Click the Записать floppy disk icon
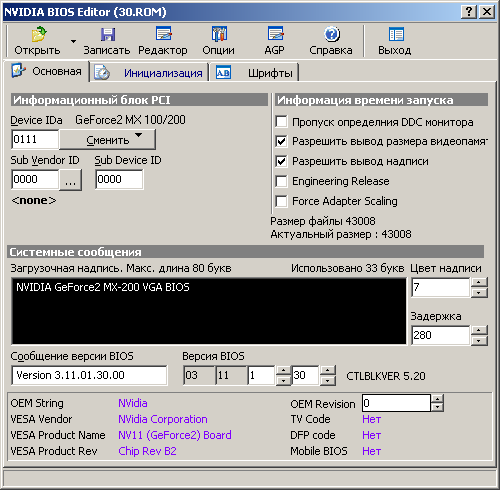 point(108,34)
